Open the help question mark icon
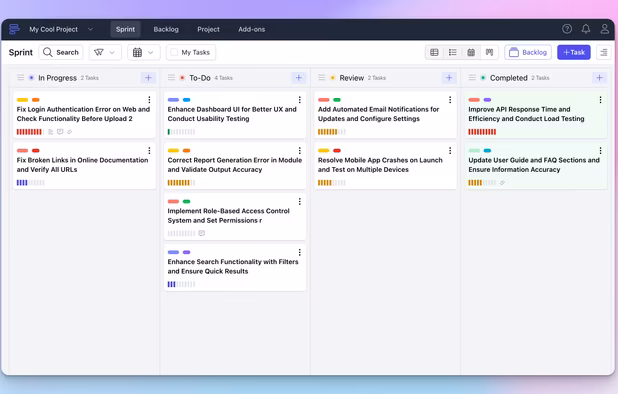 pyautogui.click(x=567, y=29)
